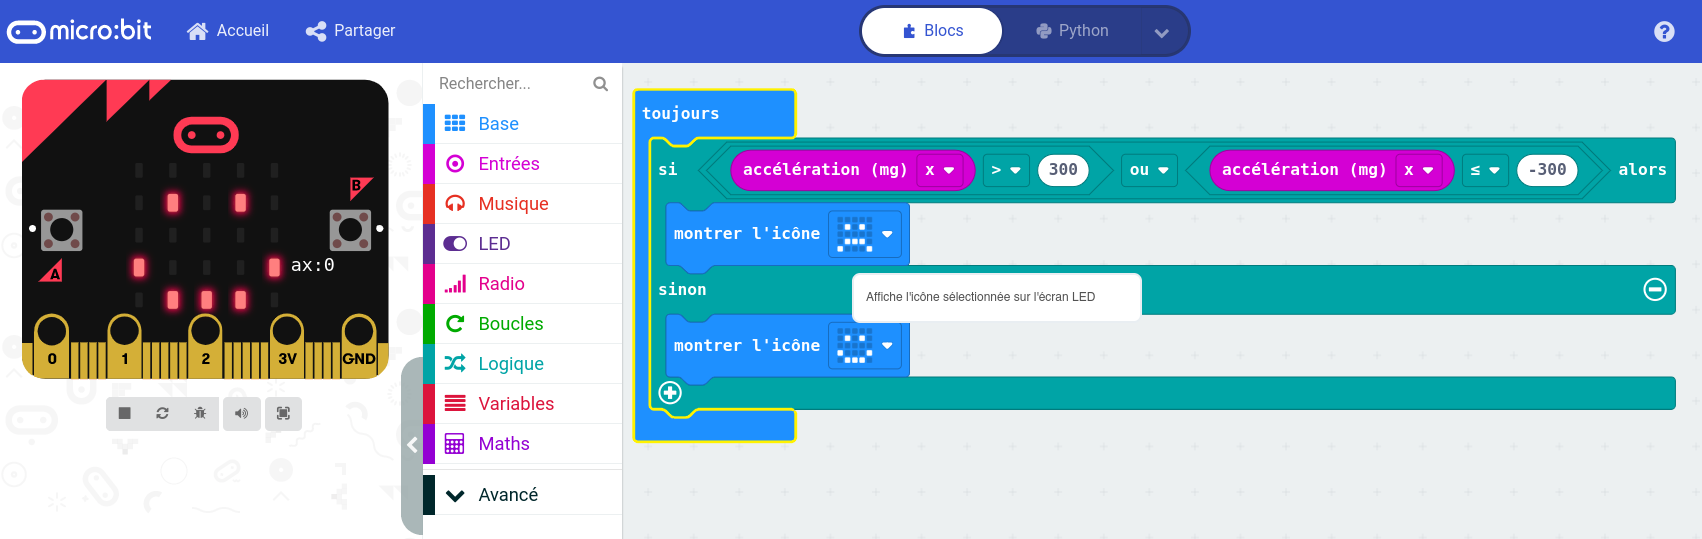This screenshot has height=539, width=1702.
Task: Open icon picker in first montrer l'icône
Action: click(865, 234)
